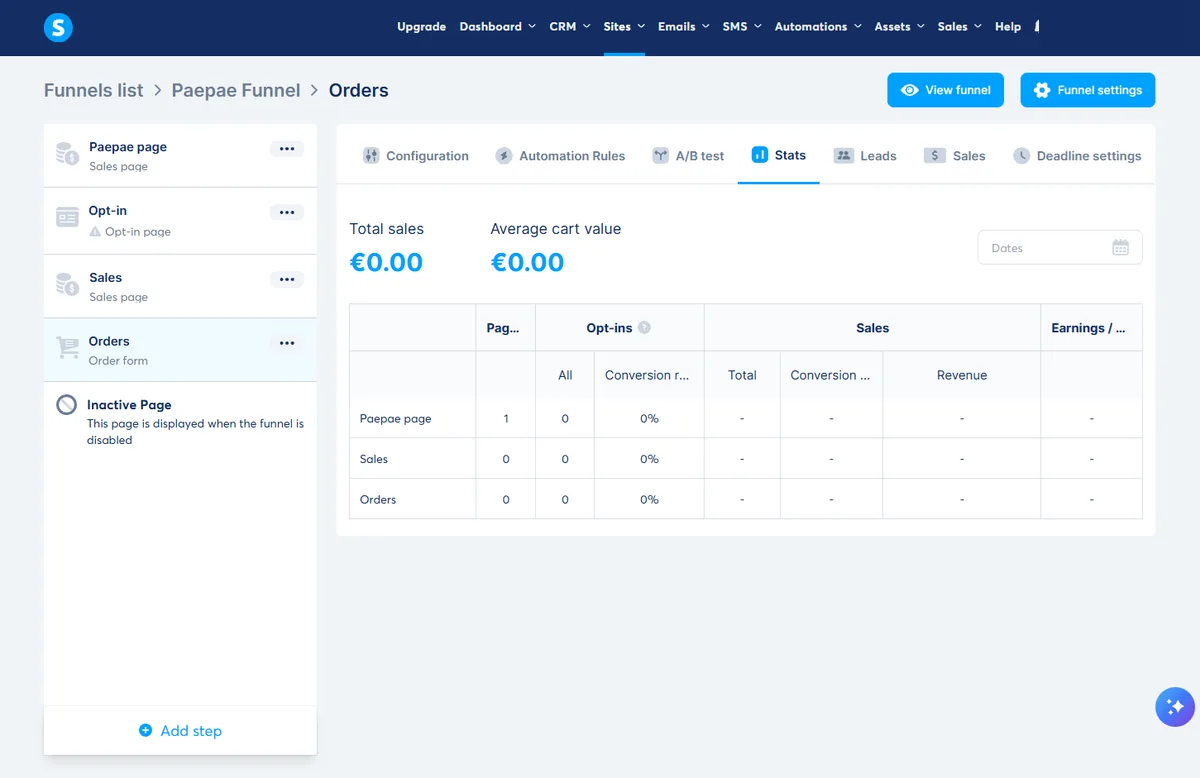The width and height of the screenshot is (1200, 778).
Task: Click the Opt-in step page icon
Action: (67, 218)
